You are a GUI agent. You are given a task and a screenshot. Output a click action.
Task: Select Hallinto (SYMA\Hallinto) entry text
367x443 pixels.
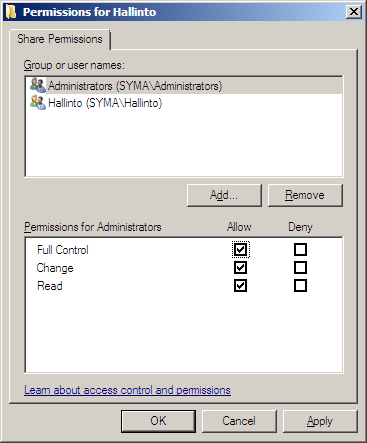[105, 103]
